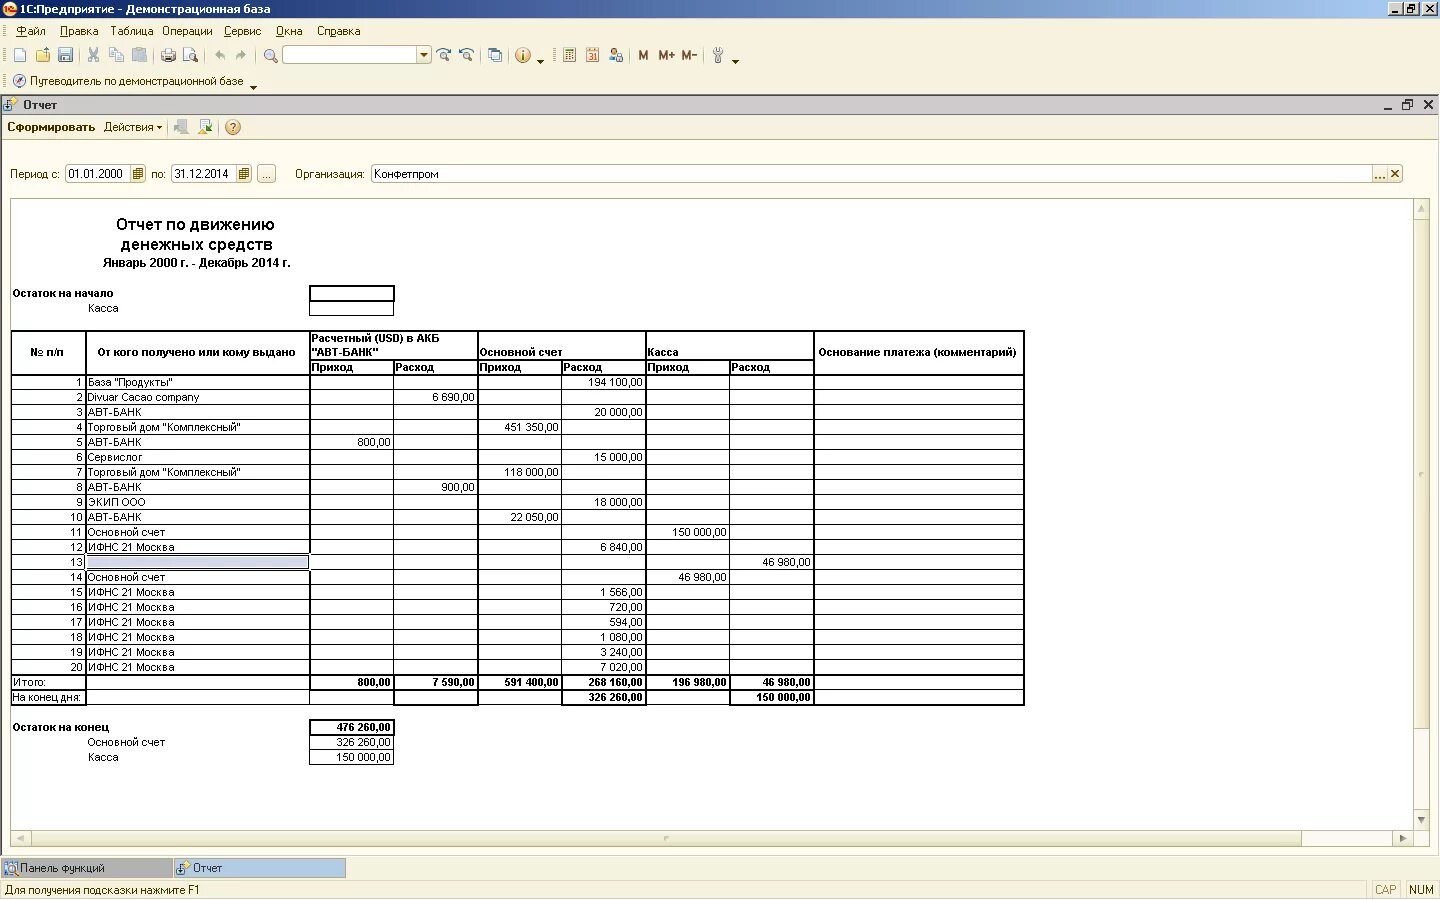Click the horizontal scrollbar right arrow
This screenshot has width=1440, height=900.
click(1403, 838)
